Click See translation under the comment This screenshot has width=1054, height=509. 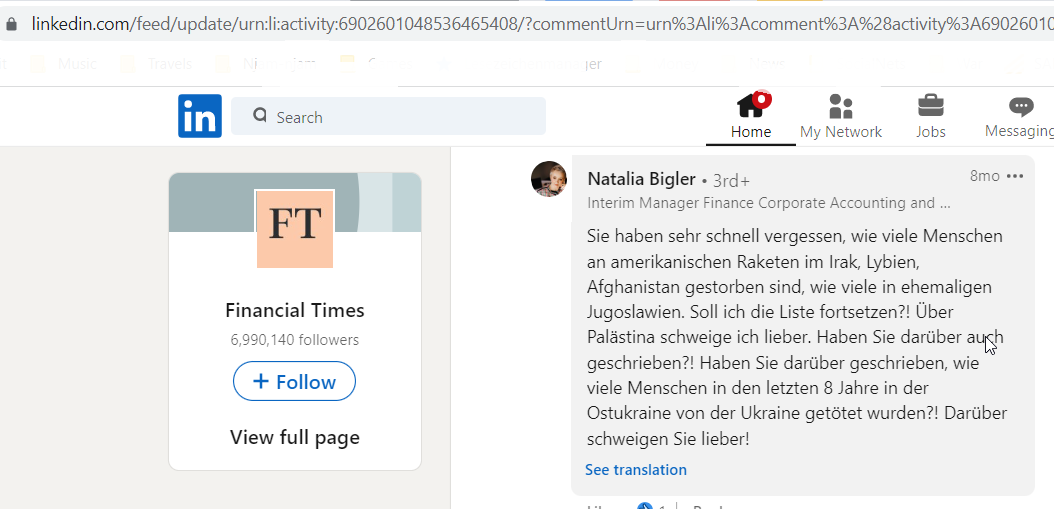click(636, 469)
